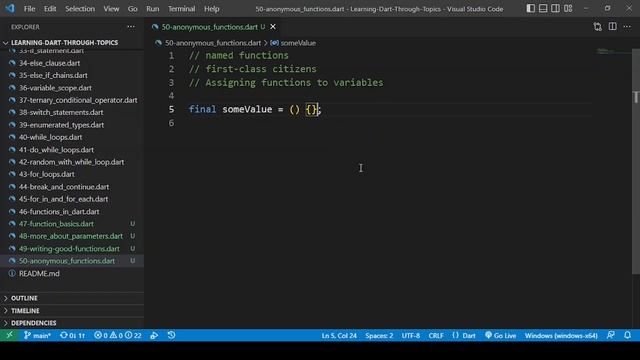
Task: Open 48-more_about_parameters.dart file
Action: [x=72, y=236]
